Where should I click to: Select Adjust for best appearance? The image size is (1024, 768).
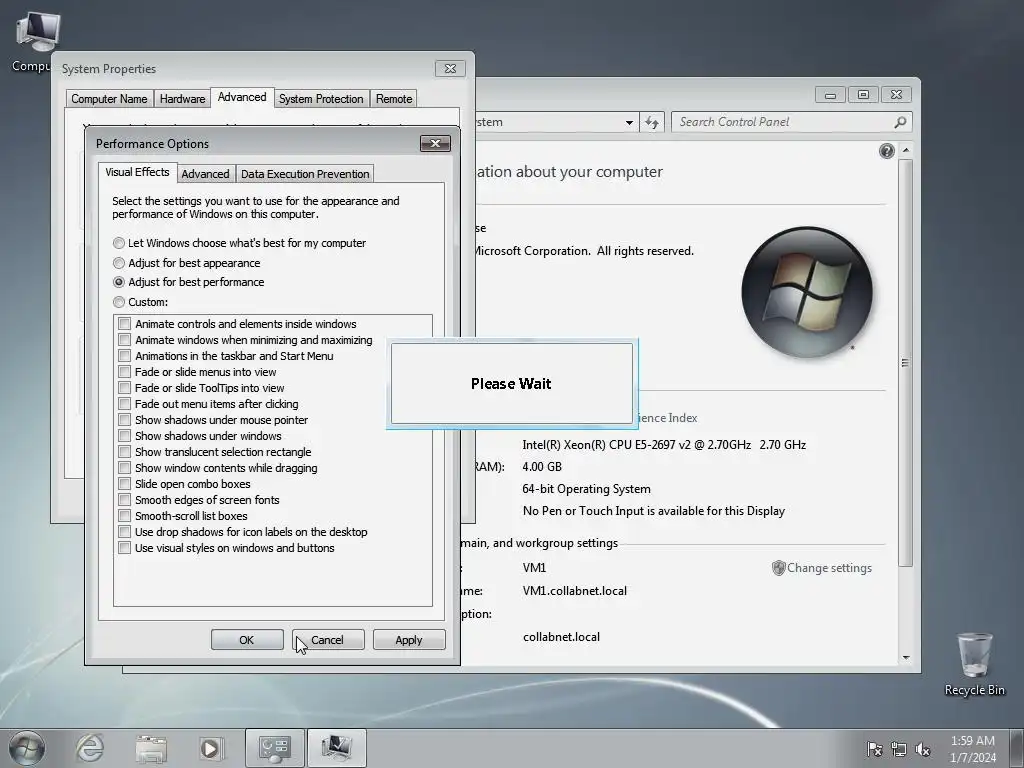point(119,263)
